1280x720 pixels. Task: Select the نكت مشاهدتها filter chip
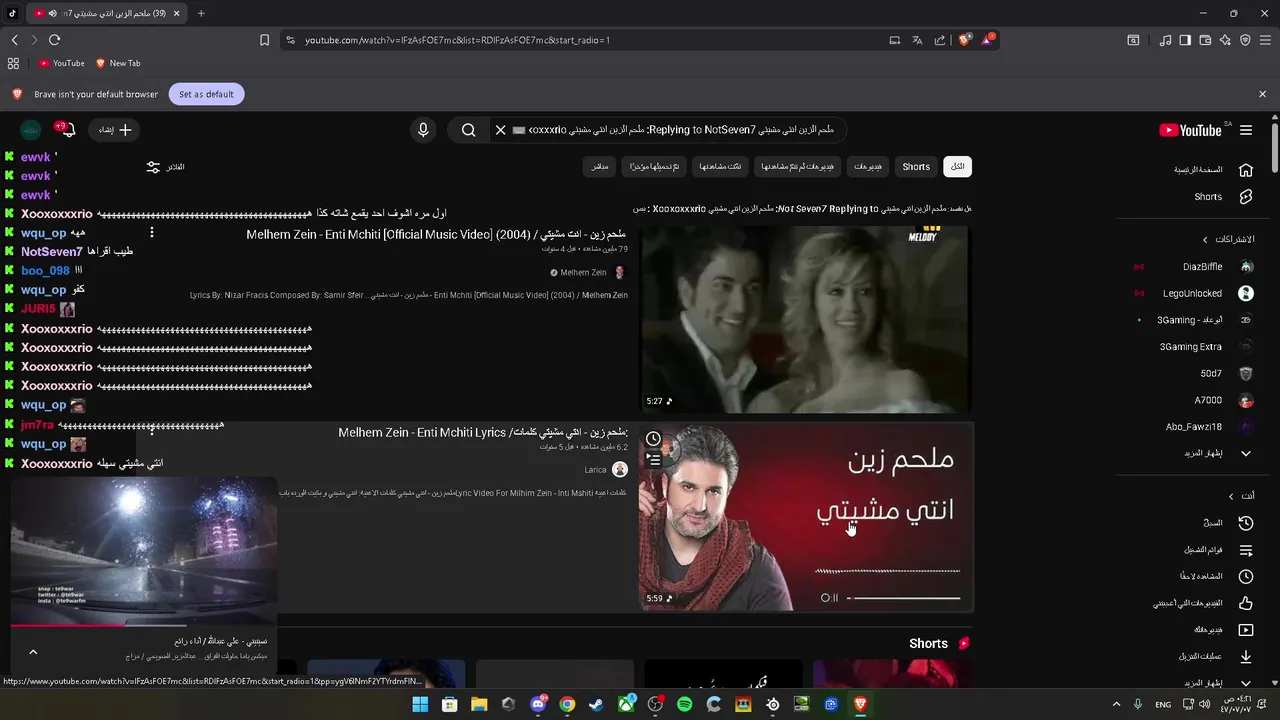720,167
